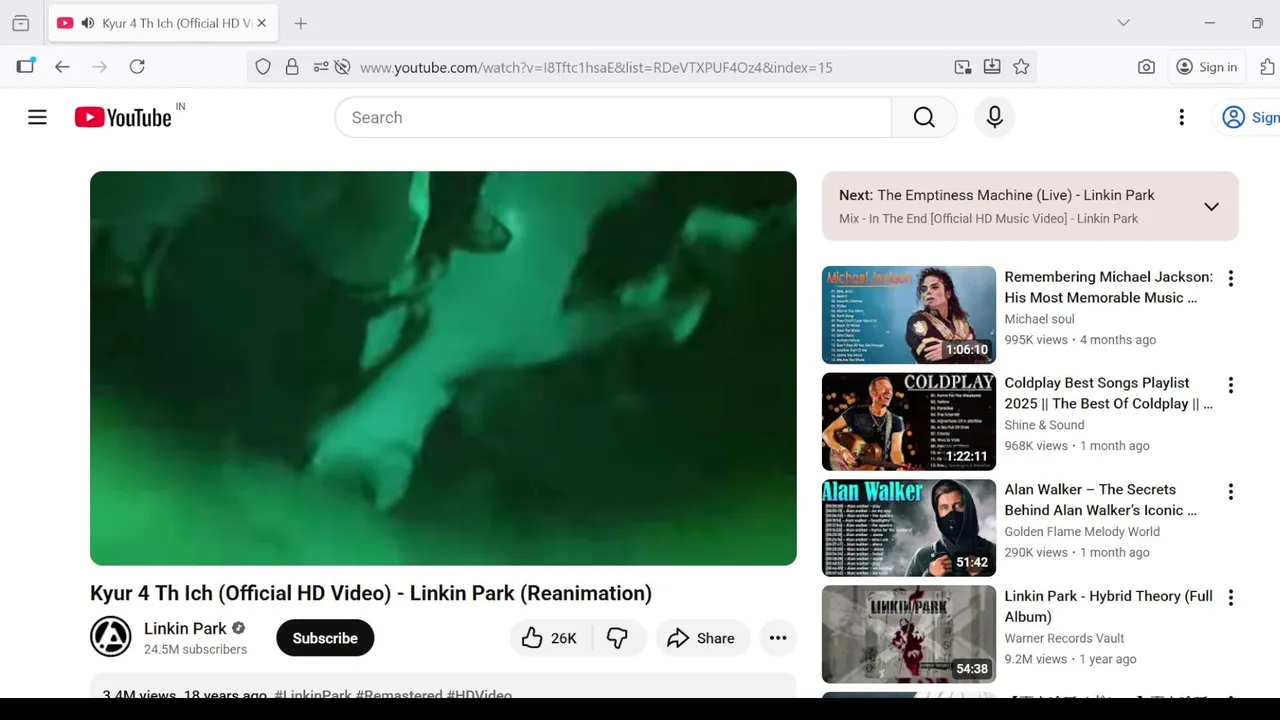
Task: Open the Linkin Park channel name link
Action: coord(185,628)
